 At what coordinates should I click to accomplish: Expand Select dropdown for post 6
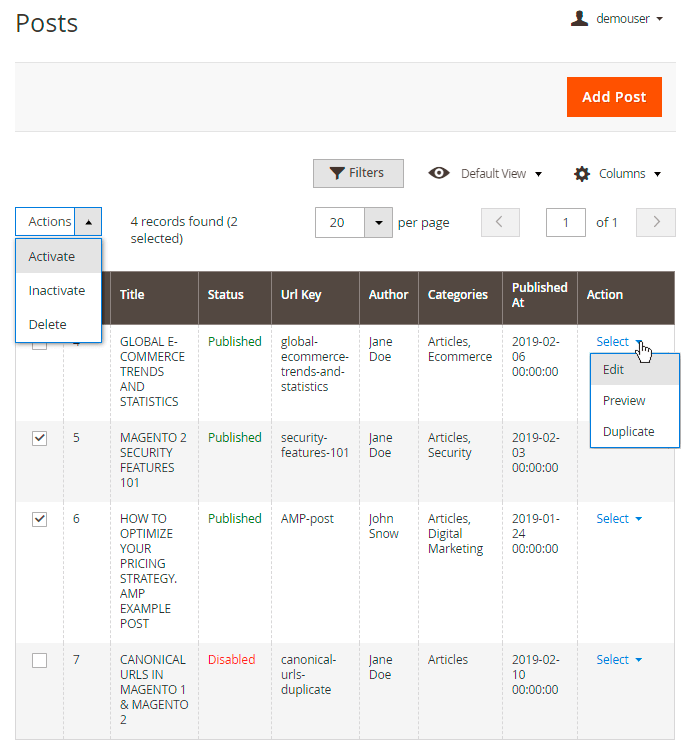pyautogui.click(x=619, y=519)
